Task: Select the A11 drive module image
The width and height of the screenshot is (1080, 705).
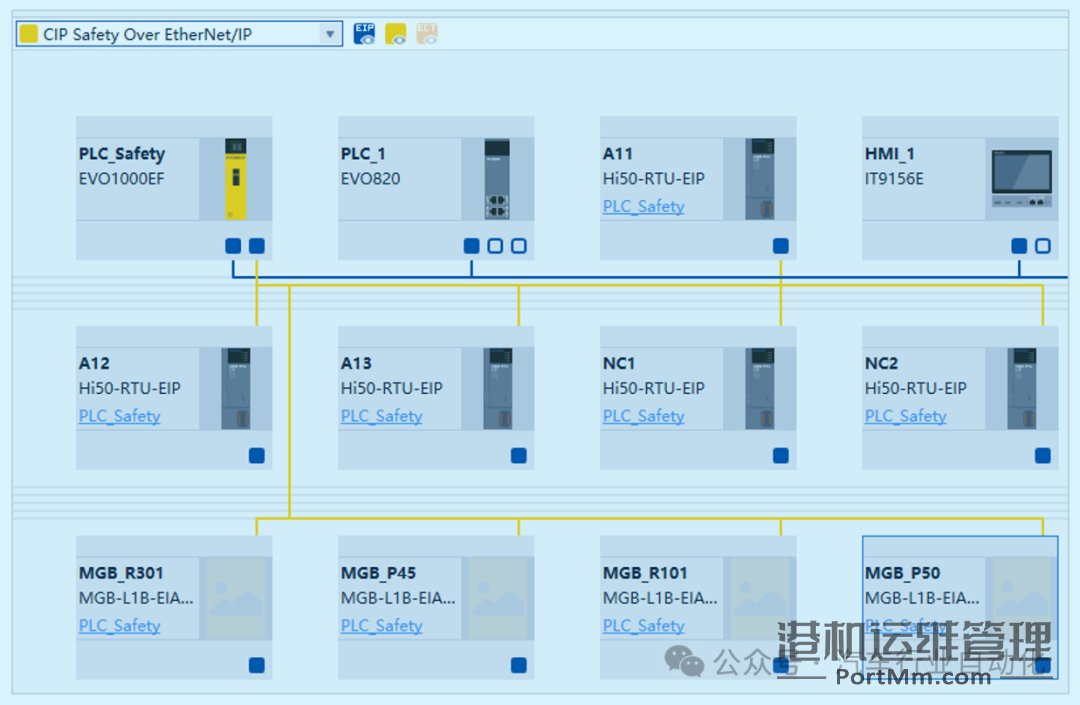Action: pyautogui.click(x=760, y=180)
